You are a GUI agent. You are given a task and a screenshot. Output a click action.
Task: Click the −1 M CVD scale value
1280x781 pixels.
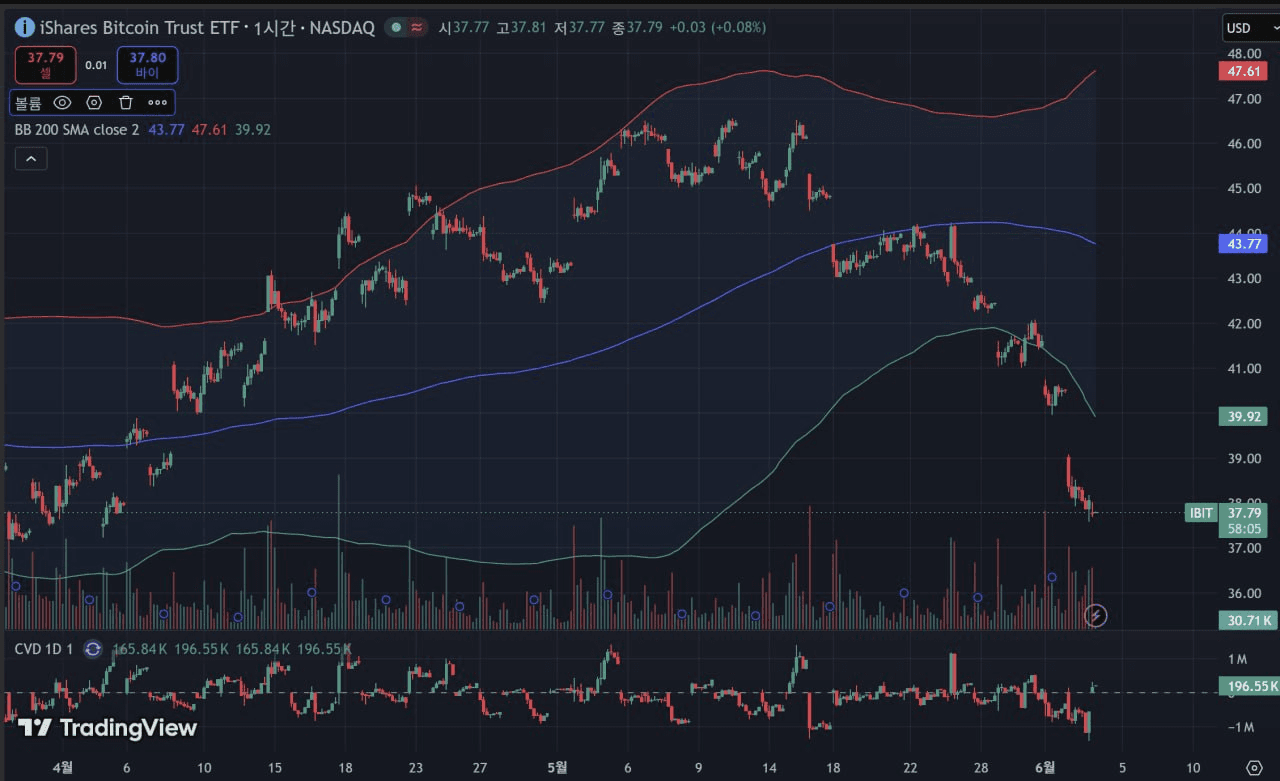(x=1240, y=727)
